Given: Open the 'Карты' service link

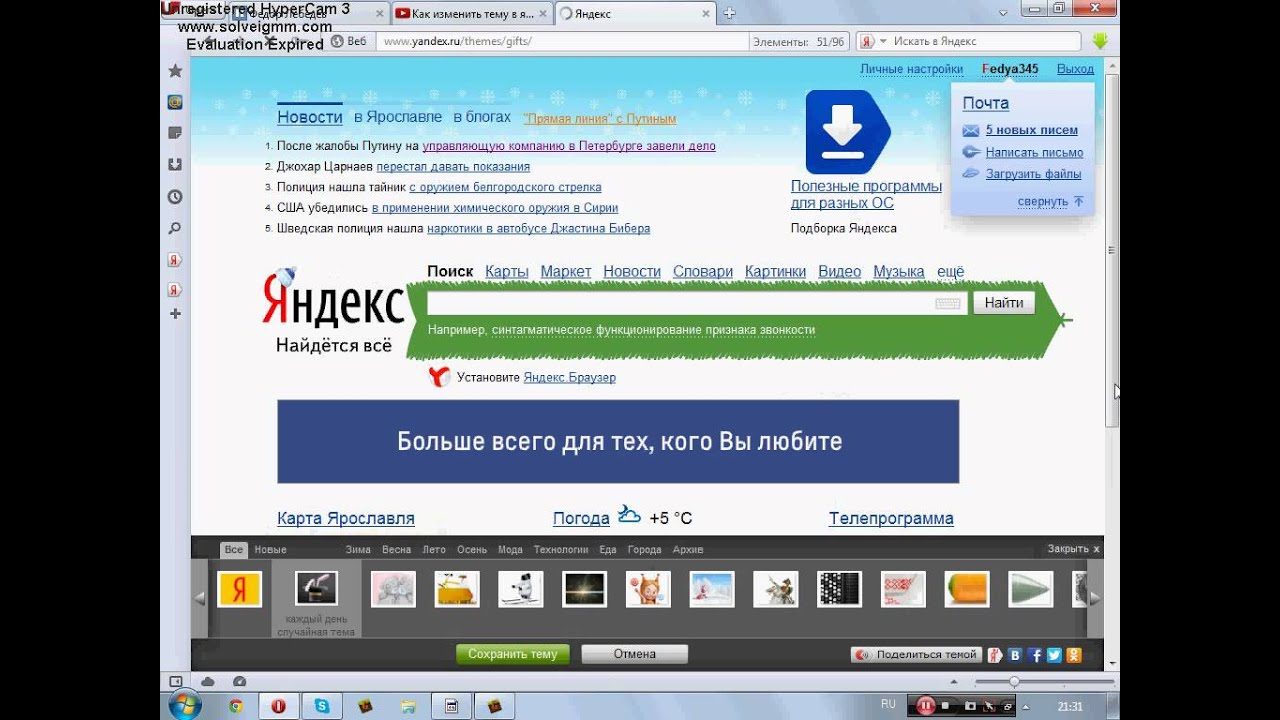Looking at the screenshot, I should click(507, 271).
